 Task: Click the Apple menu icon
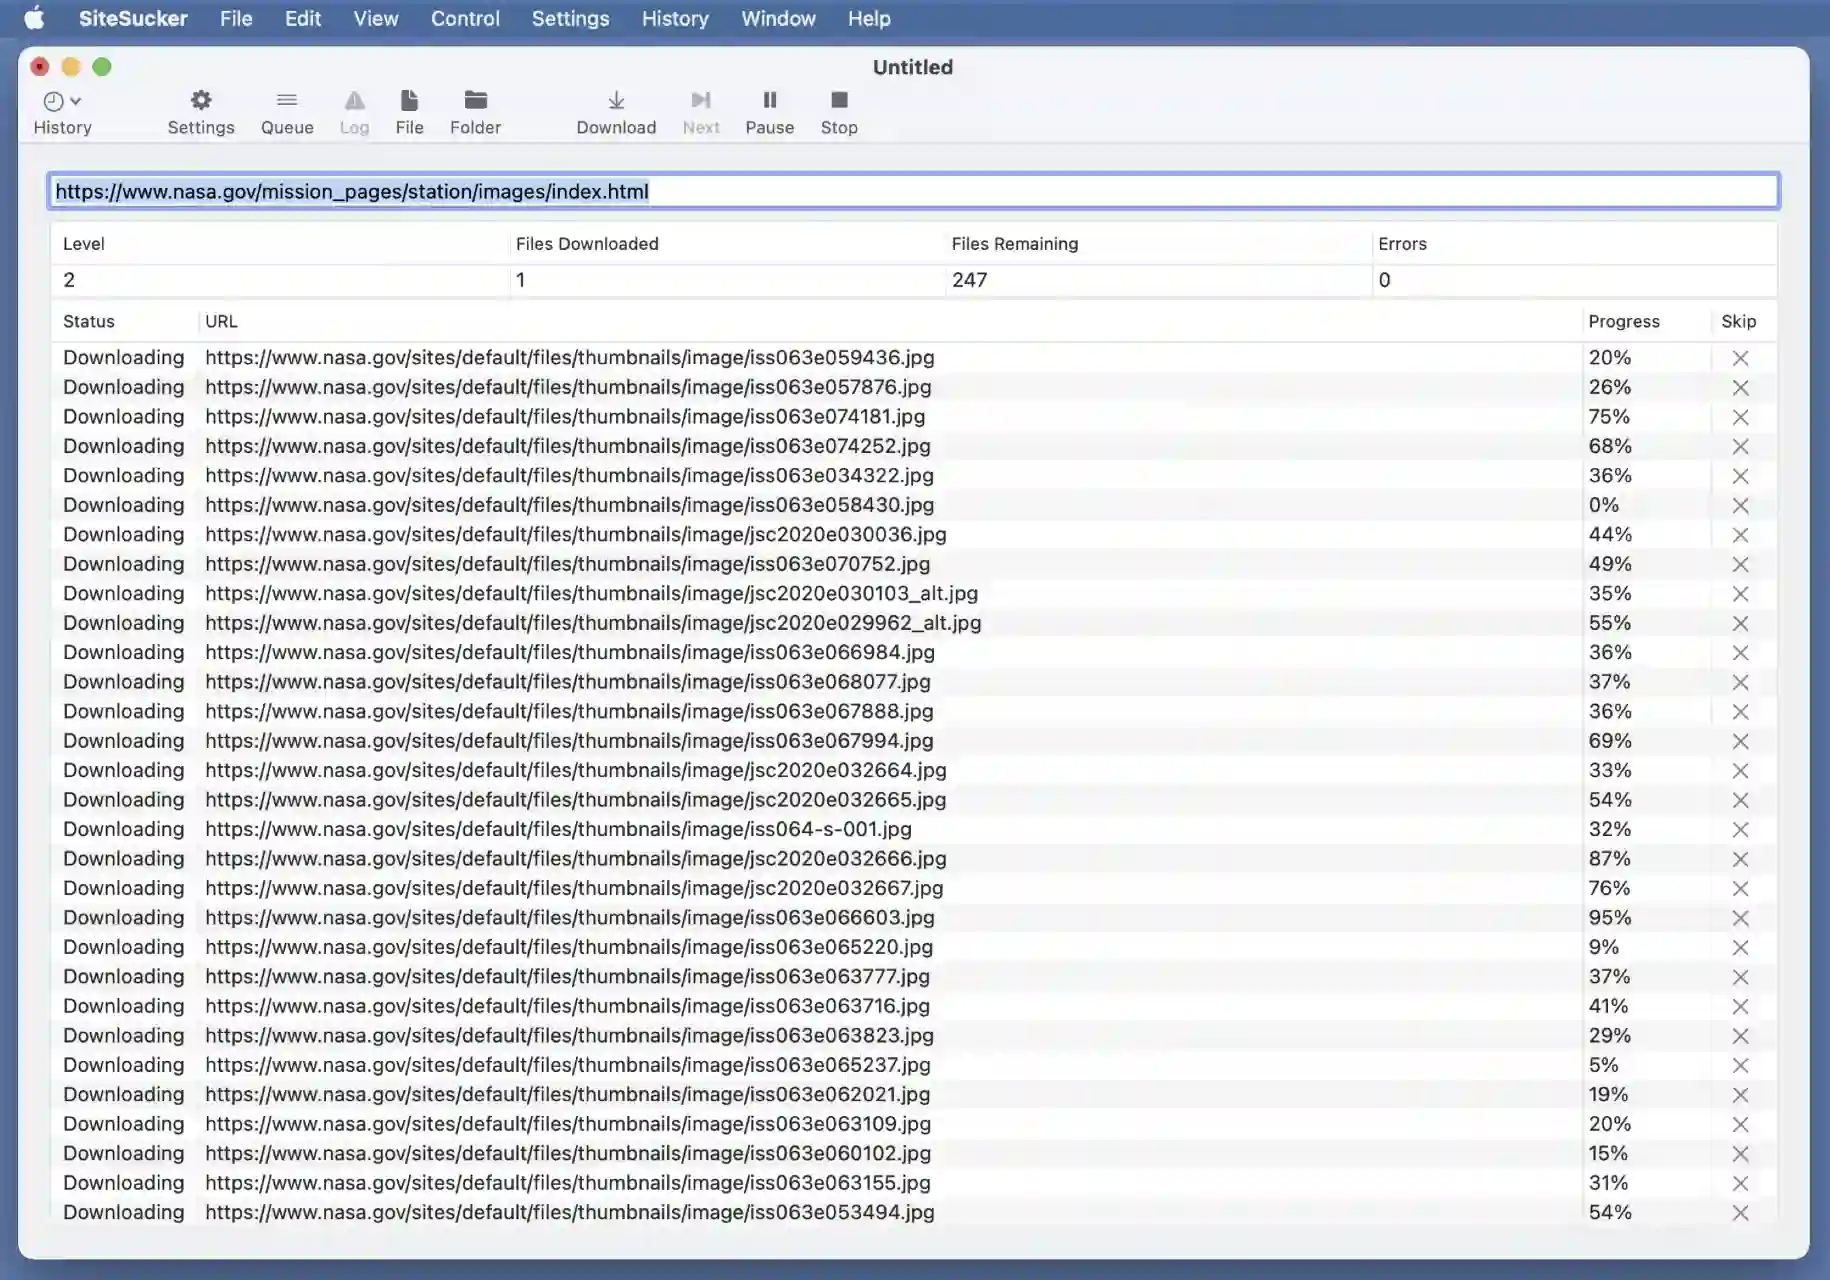pyautogui.click(x=34, y=18)
